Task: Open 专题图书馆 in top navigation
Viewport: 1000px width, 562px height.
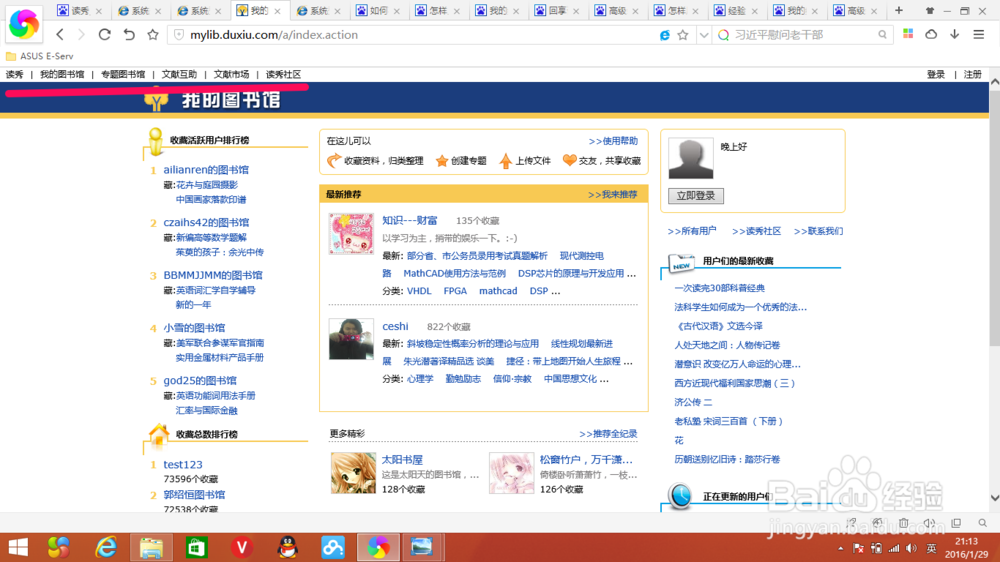Action: (123, 75)
